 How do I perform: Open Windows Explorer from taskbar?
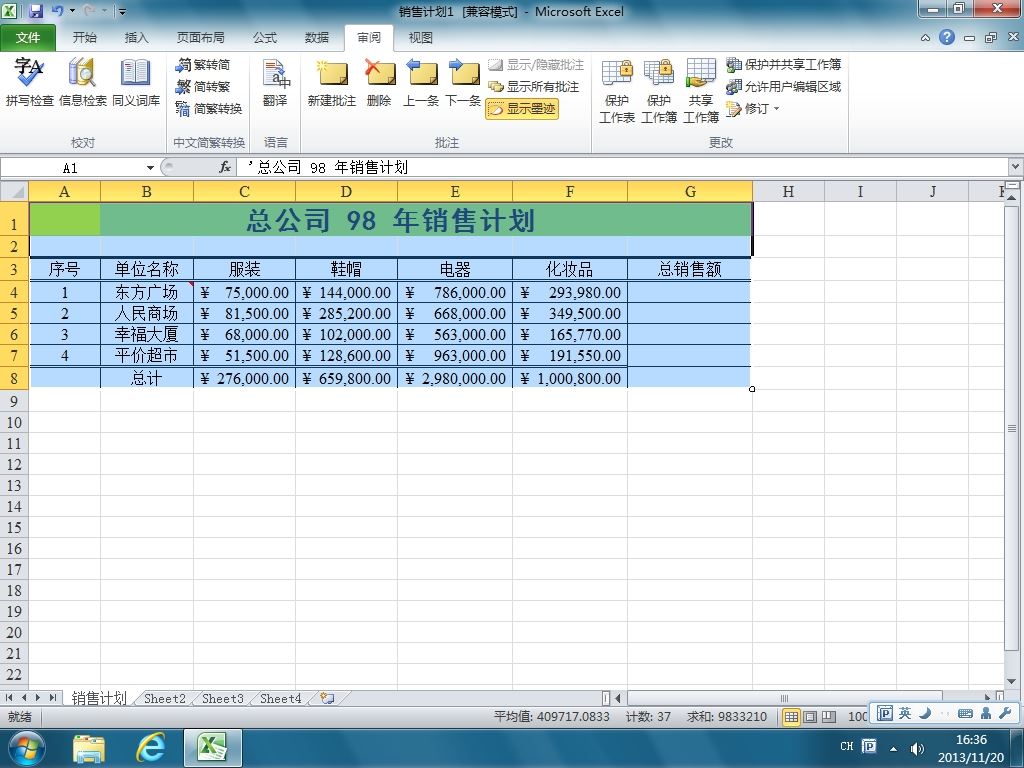[89, 748]
